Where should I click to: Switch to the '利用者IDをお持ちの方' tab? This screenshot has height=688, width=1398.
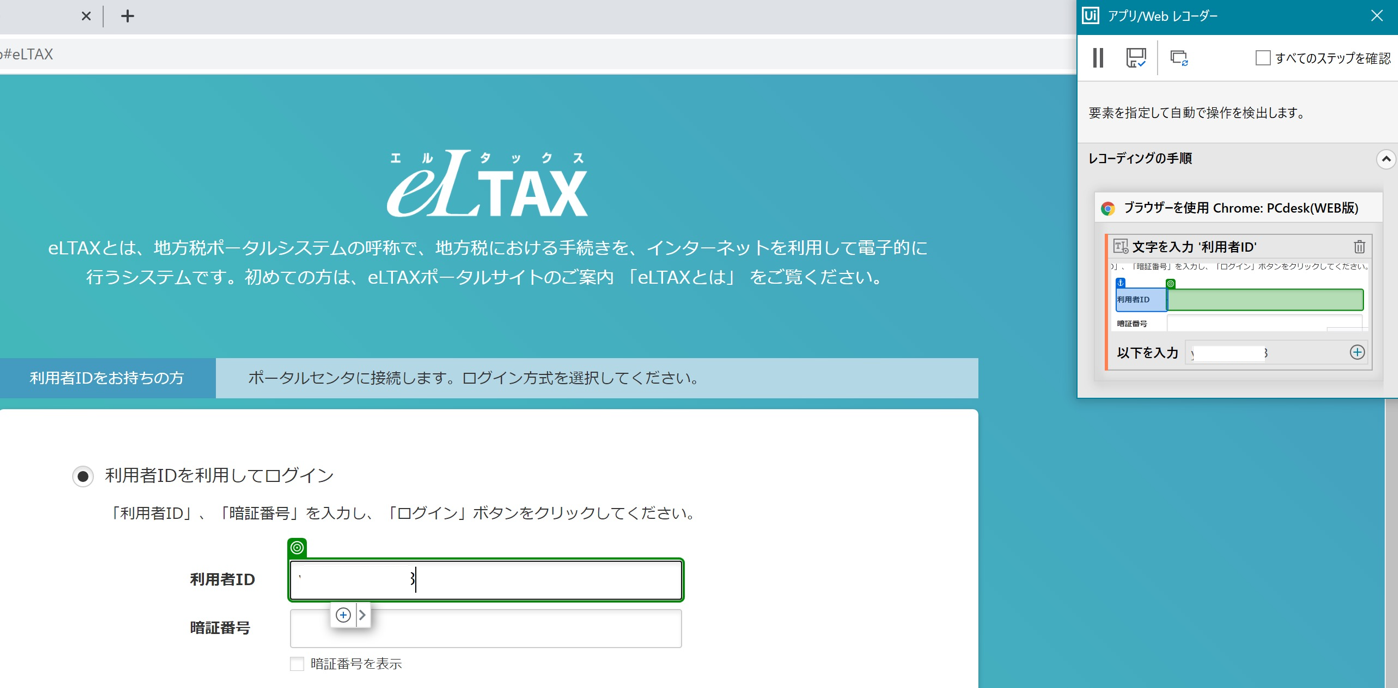107,378
